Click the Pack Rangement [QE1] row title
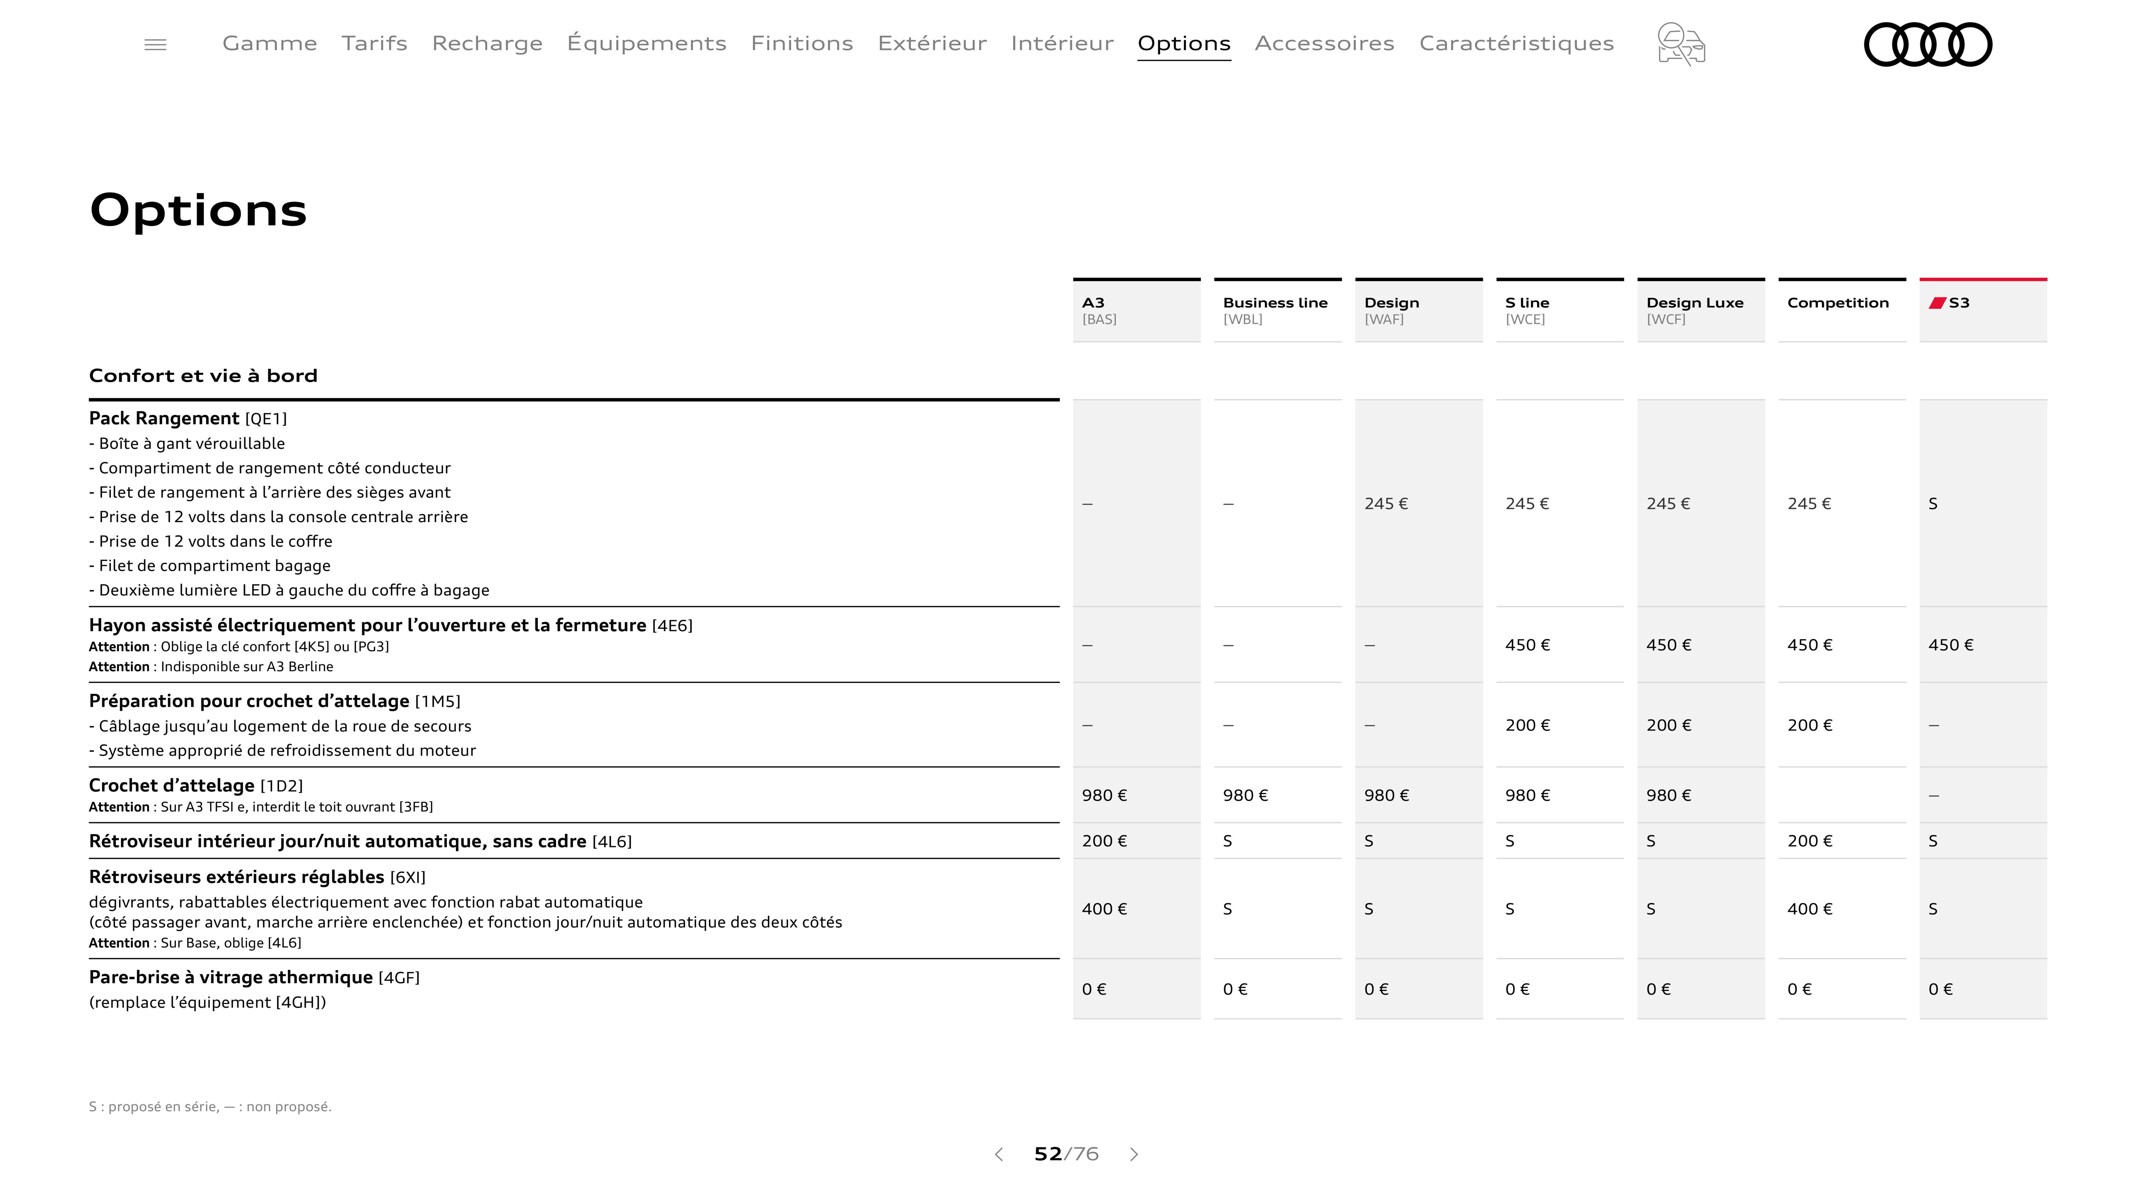The width and height of the screenshot is (2133, 1200). (188, 418)
